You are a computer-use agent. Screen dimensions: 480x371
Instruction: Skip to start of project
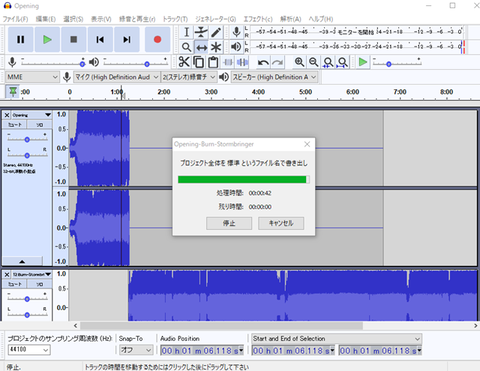pyautogui.click(x=100, y=40)
